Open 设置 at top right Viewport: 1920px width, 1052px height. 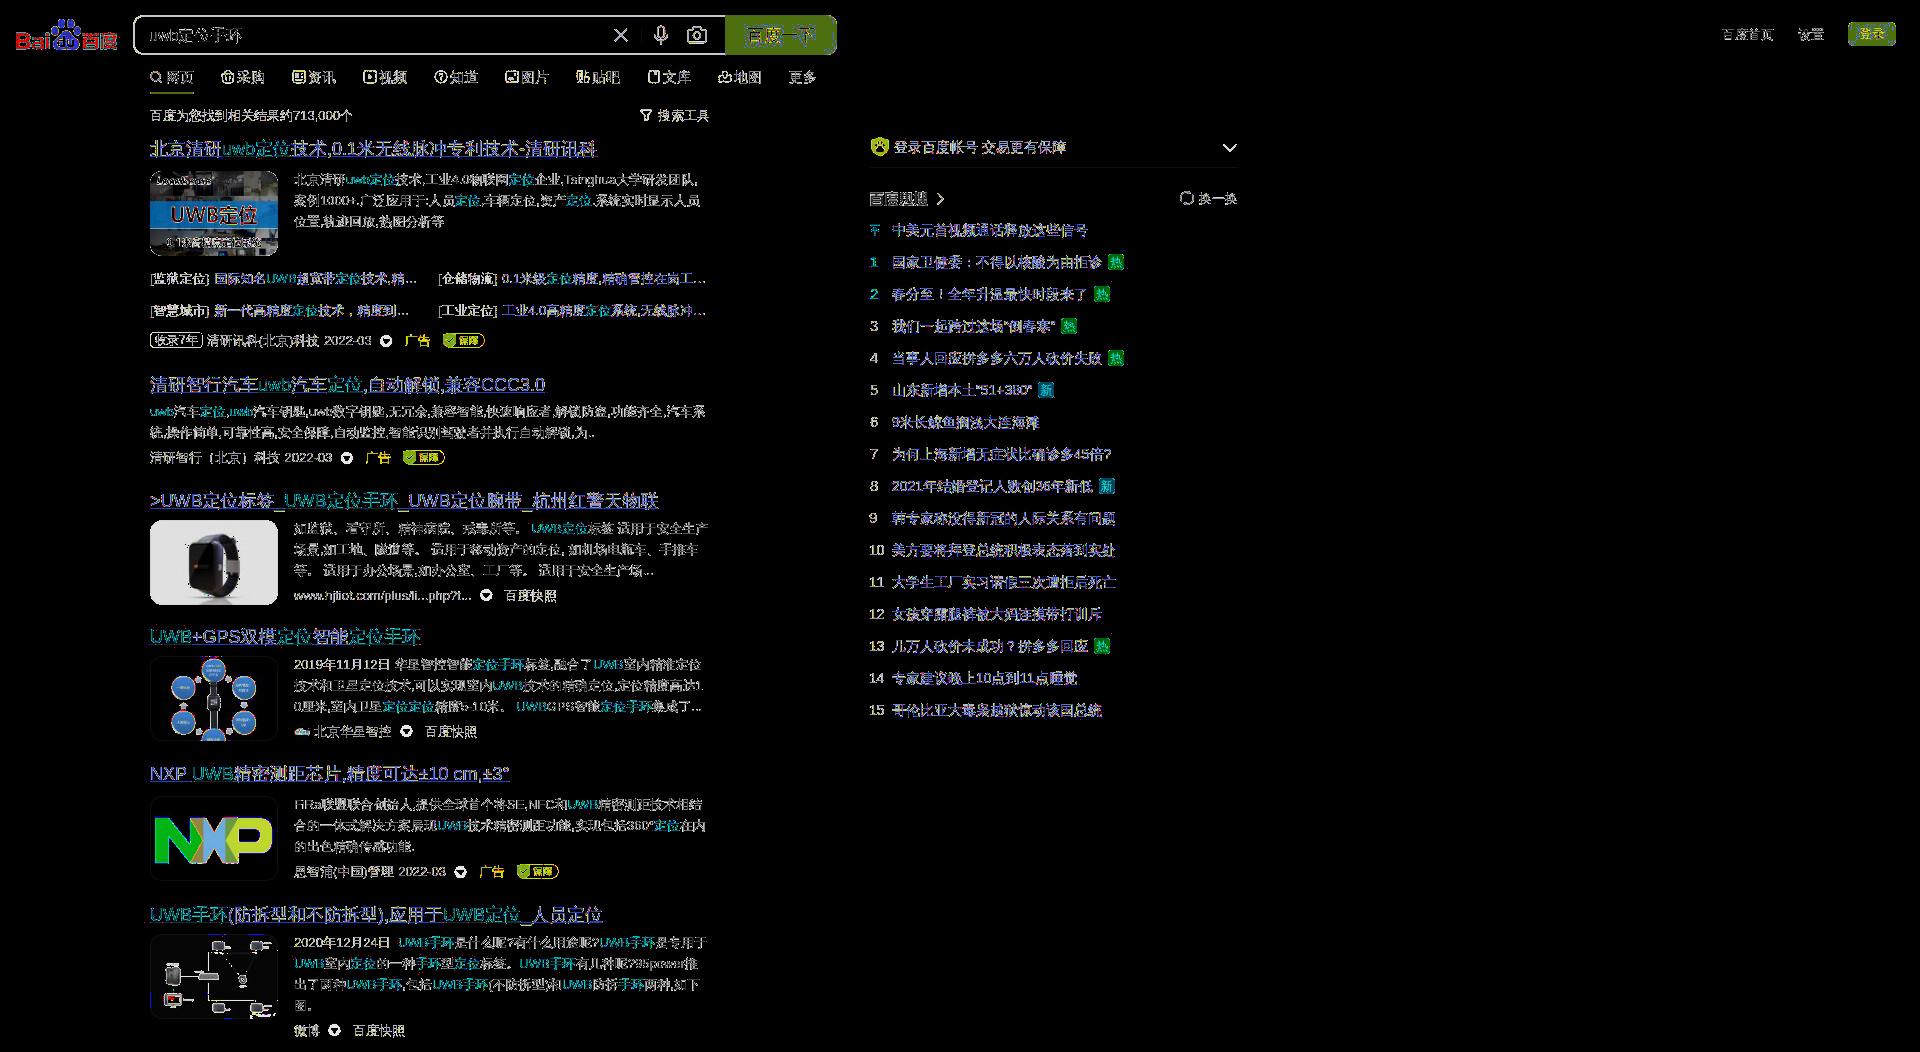point(1811,35)
